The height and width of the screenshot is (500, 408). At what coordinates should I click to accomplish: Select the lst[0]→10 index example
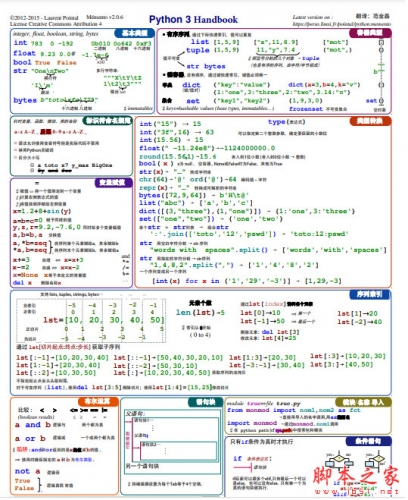[x=260, y=313]
